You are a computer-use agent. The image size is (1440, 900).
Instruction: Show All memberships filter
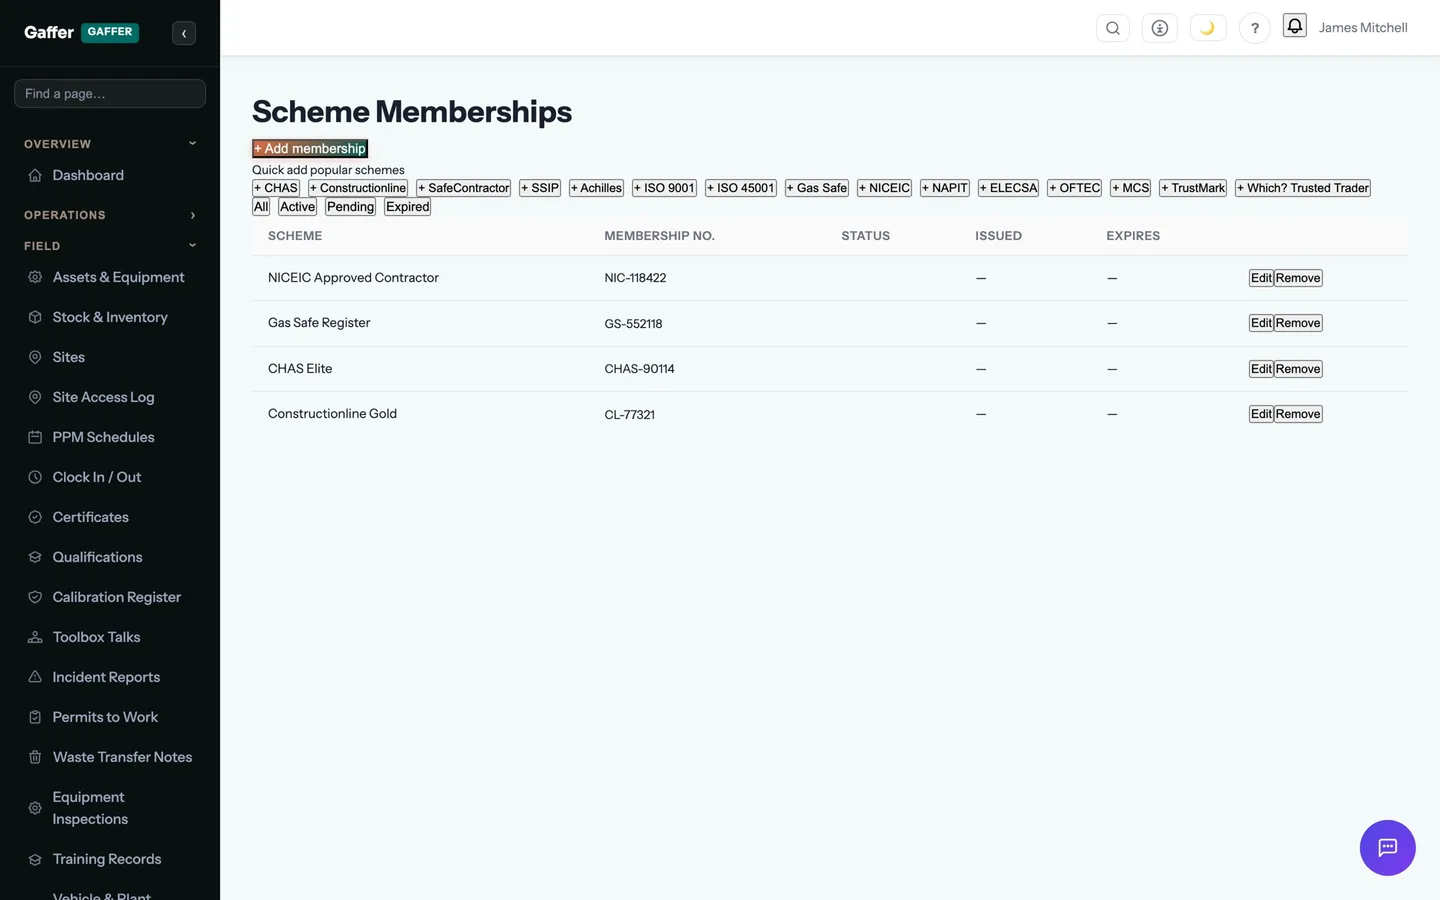(261, 207)
